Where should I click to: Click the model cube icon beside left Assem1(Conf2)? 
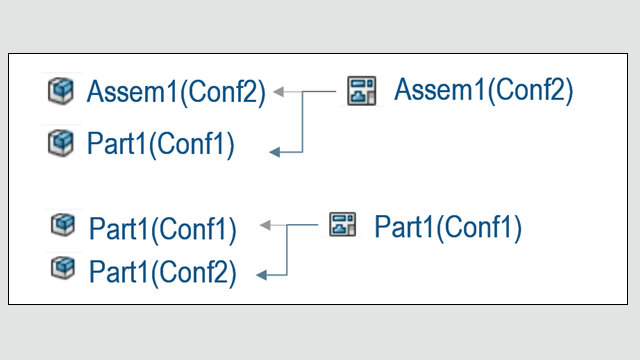61,91
